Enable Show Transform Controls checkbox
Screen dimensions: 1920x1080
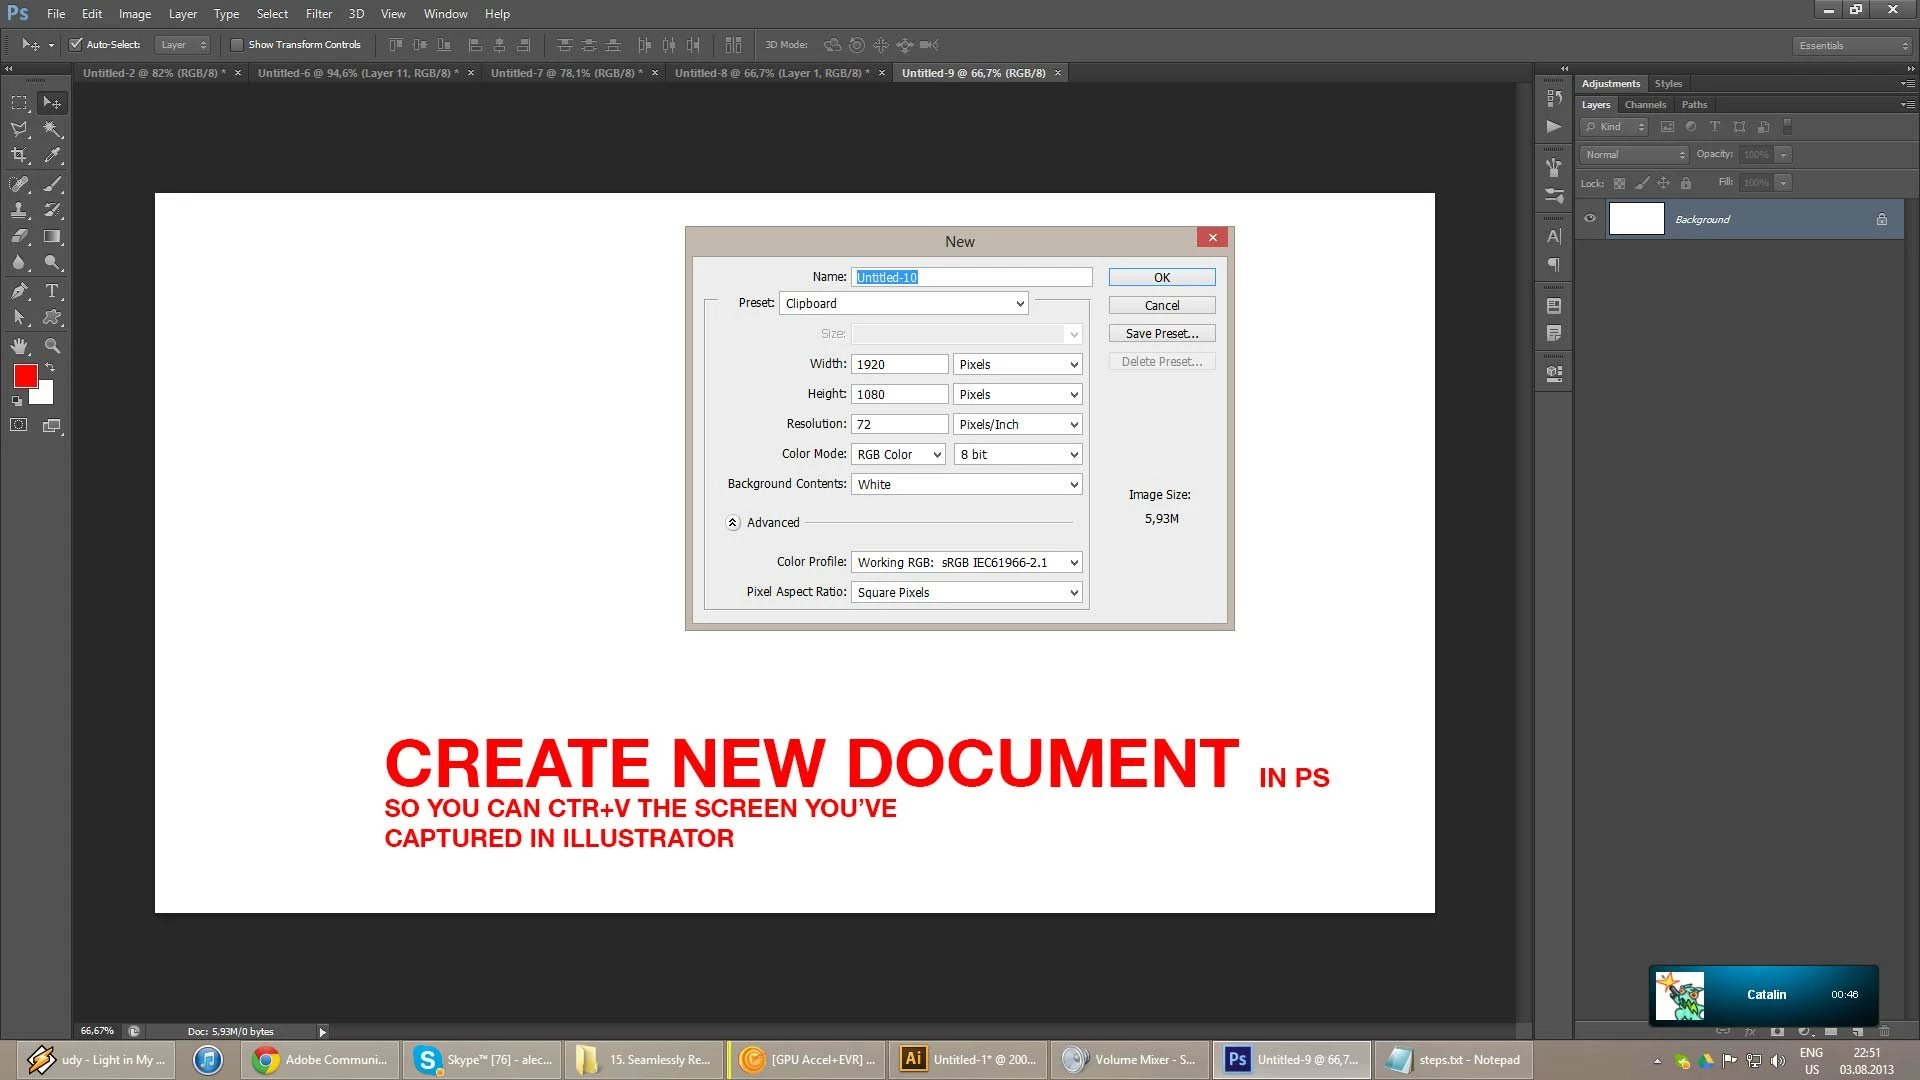click(237, 45)
